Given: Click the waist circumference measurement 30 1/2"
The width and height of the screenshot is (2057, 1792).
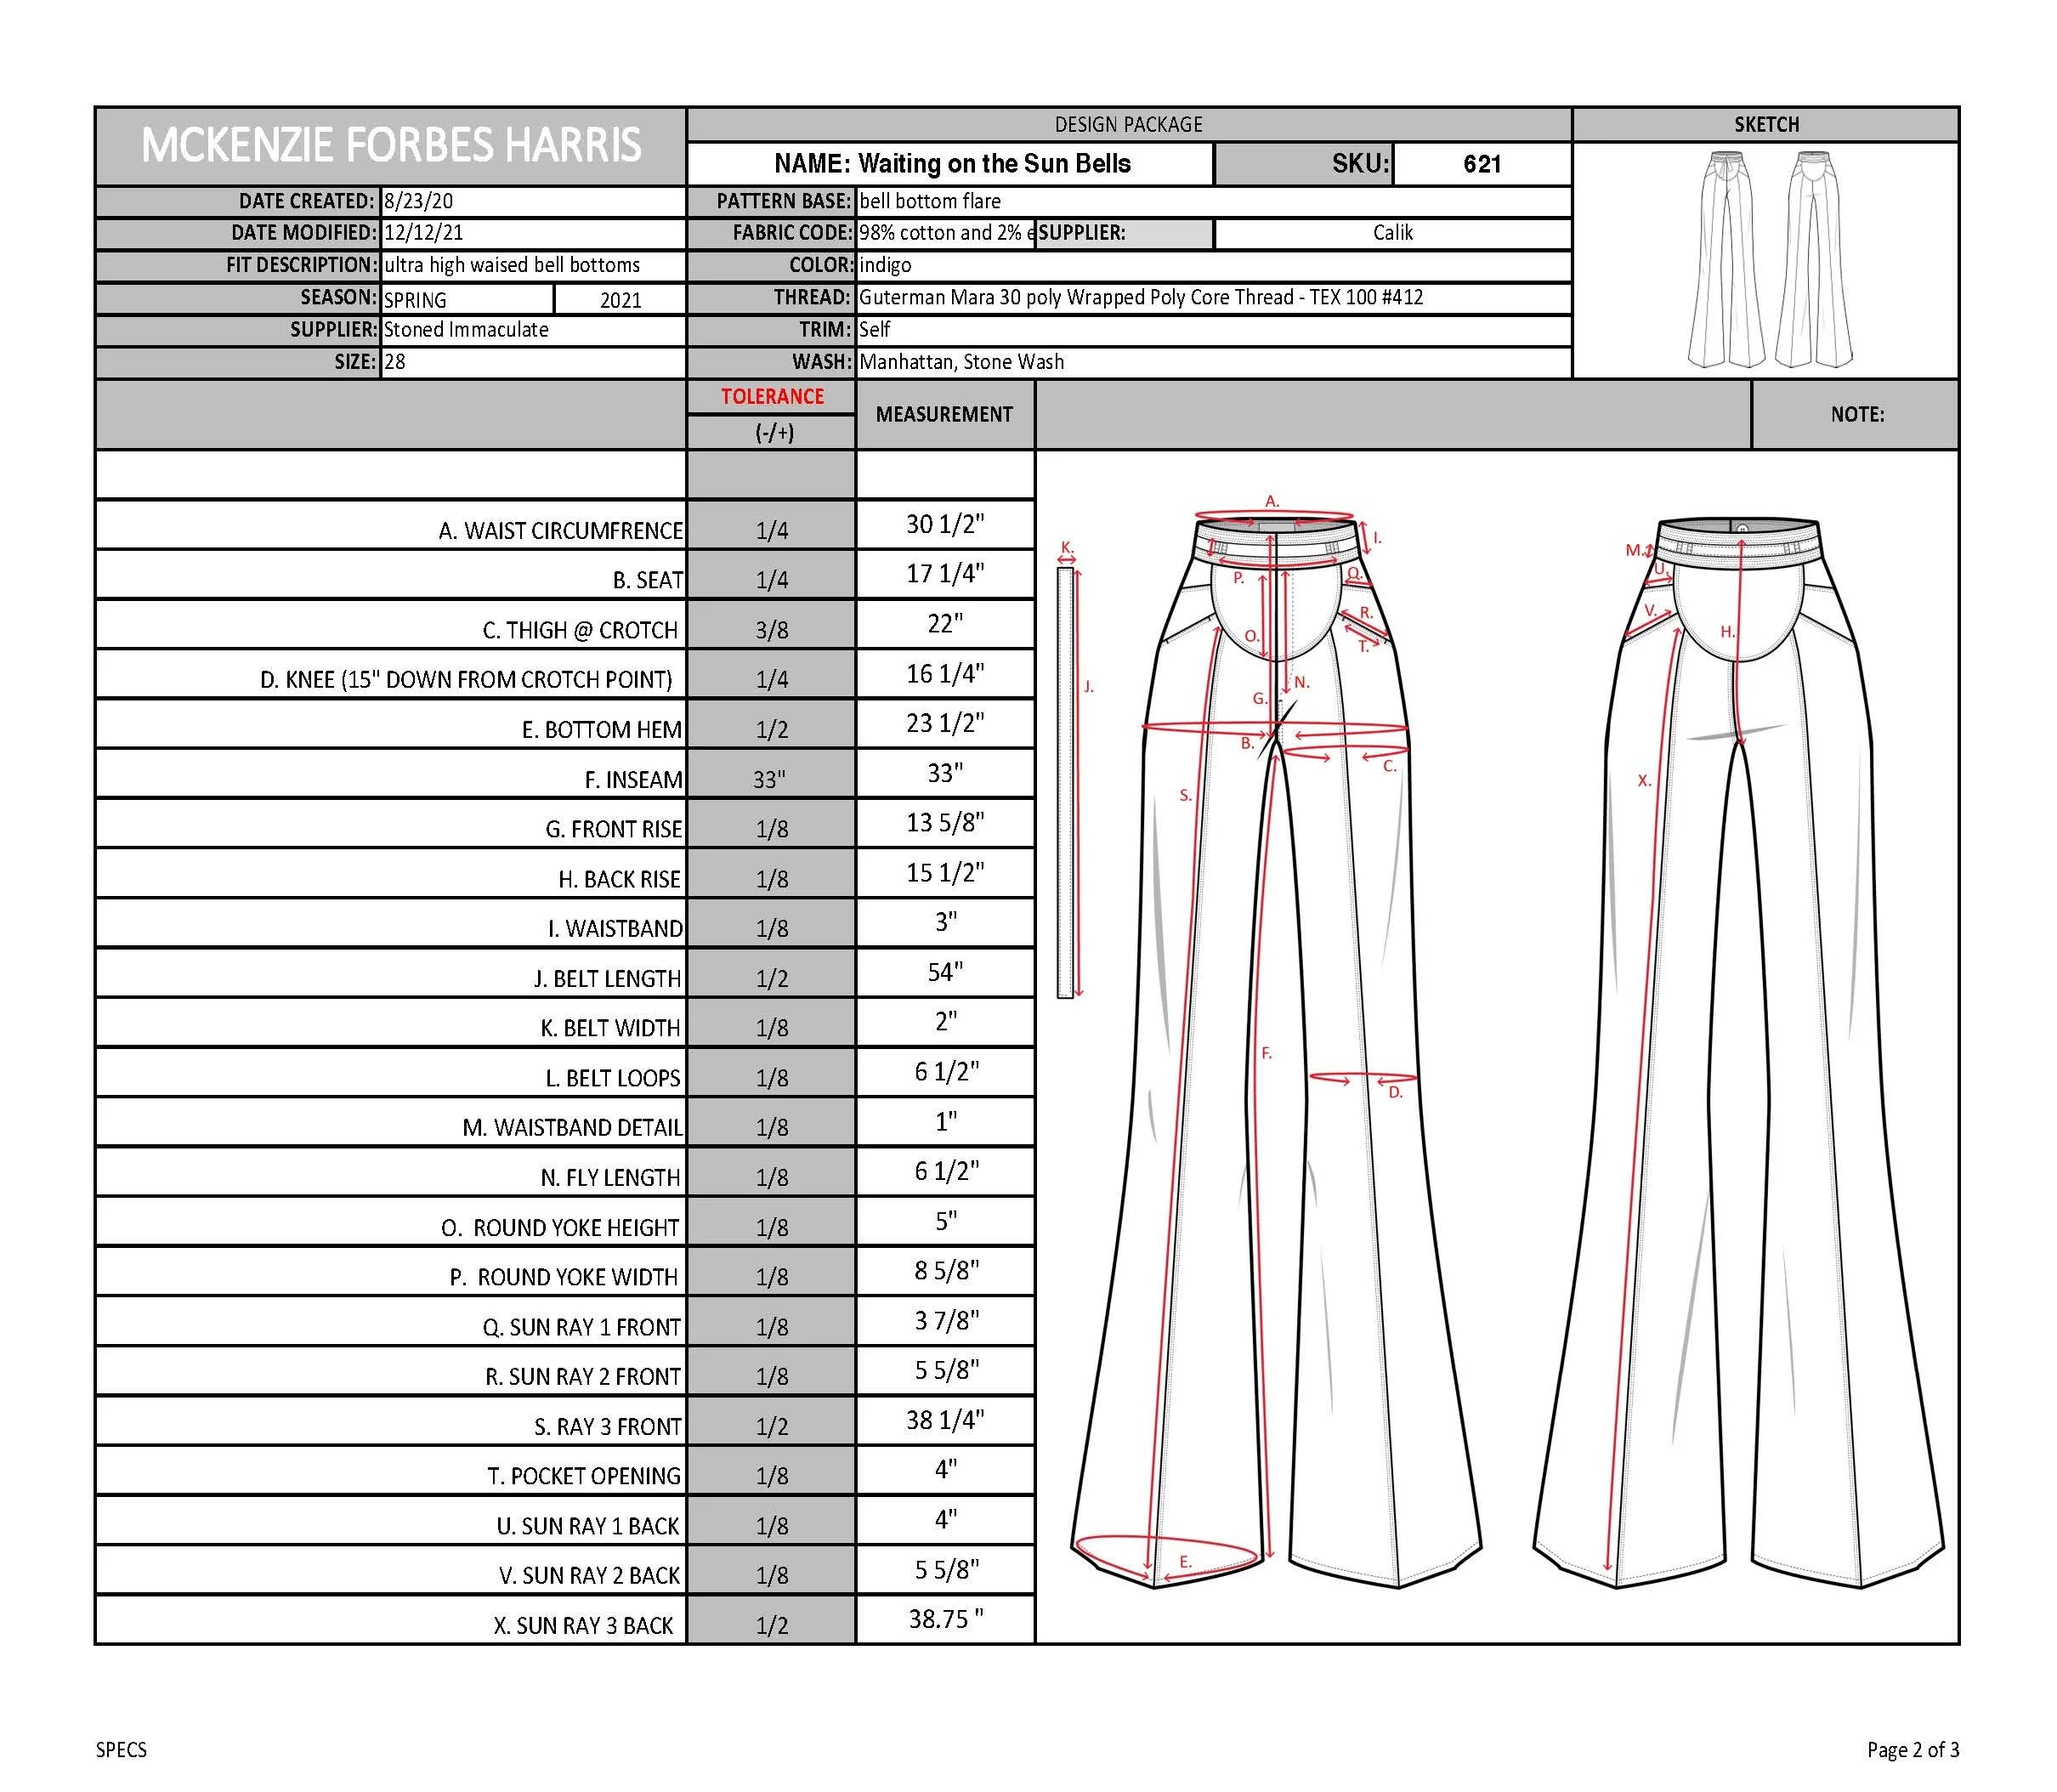Looking at the screenshot, I should (945, 524).
